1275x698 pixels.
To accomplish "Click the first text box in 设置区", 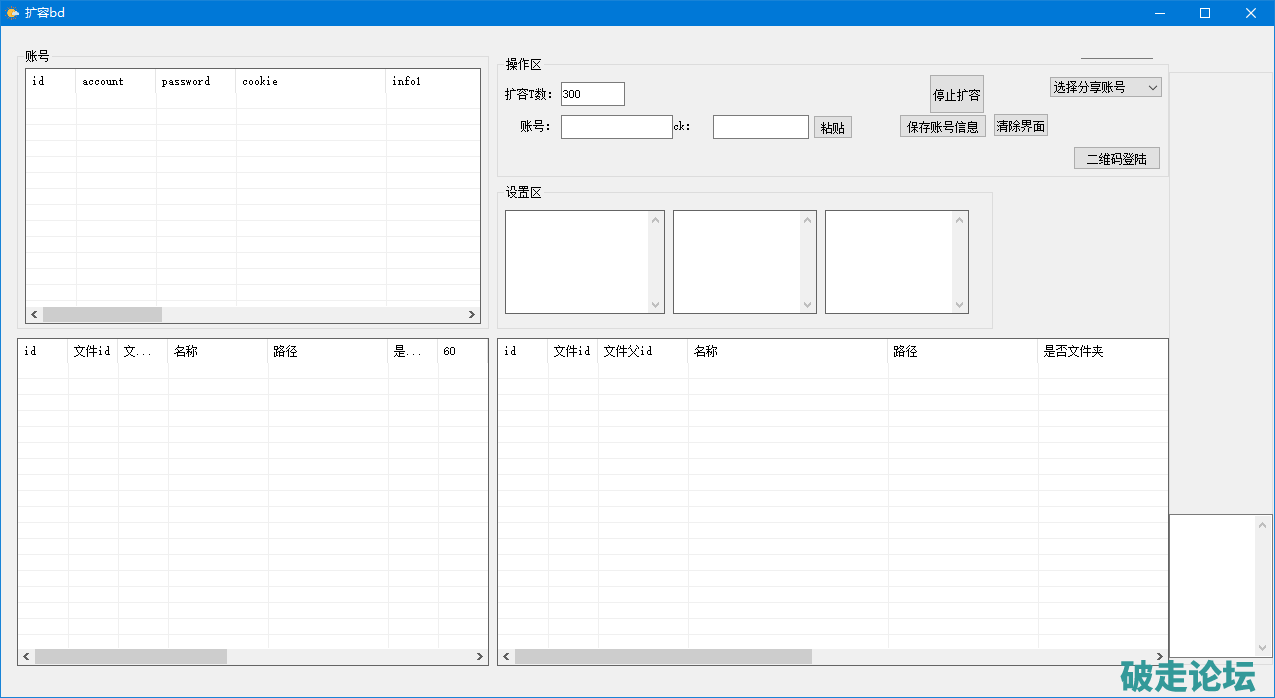I will 577,261.
